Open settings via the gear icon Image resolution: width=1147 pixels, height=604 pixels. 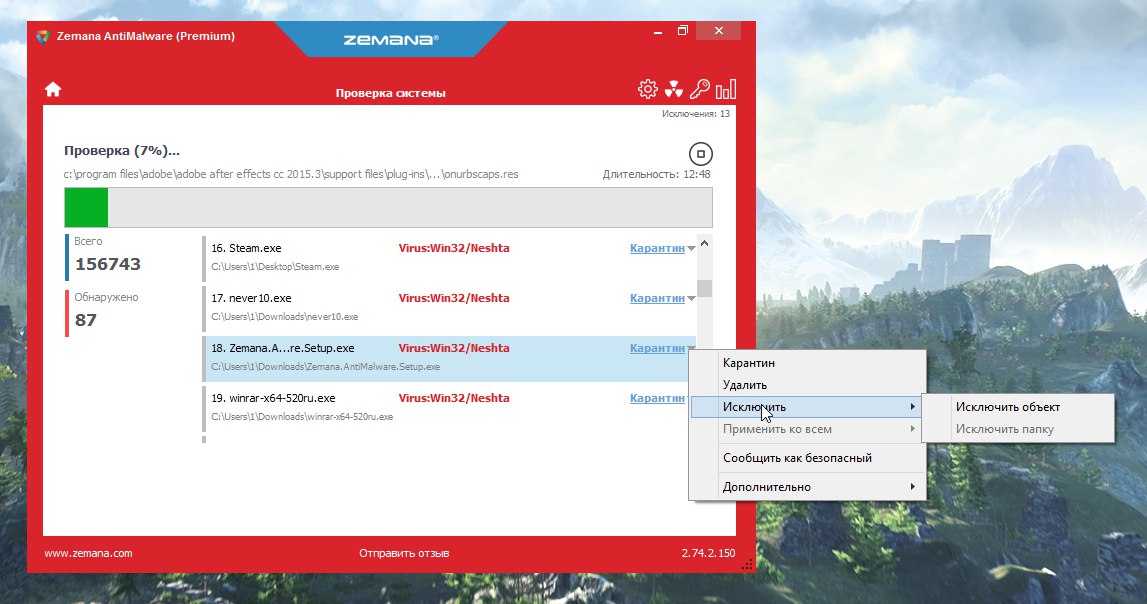tap(647, 89)
